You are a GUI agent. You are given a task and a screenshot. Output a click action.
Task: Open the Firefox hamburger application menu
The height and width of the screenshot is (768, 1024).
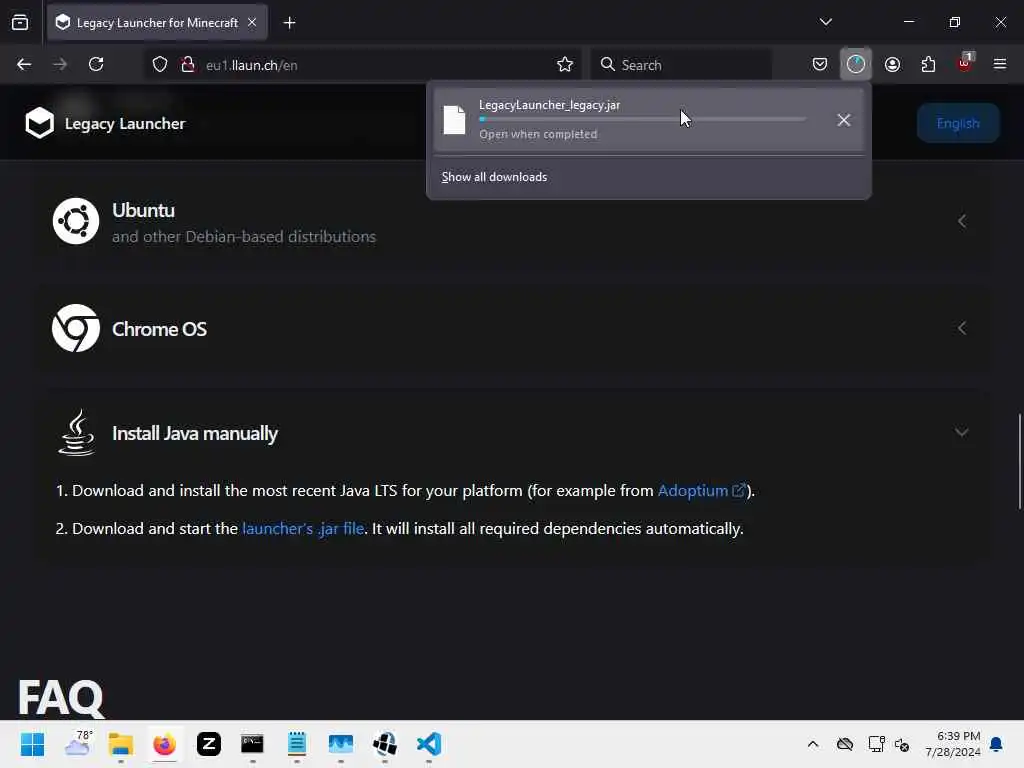pyautogui.click(x=1000, y=65)
